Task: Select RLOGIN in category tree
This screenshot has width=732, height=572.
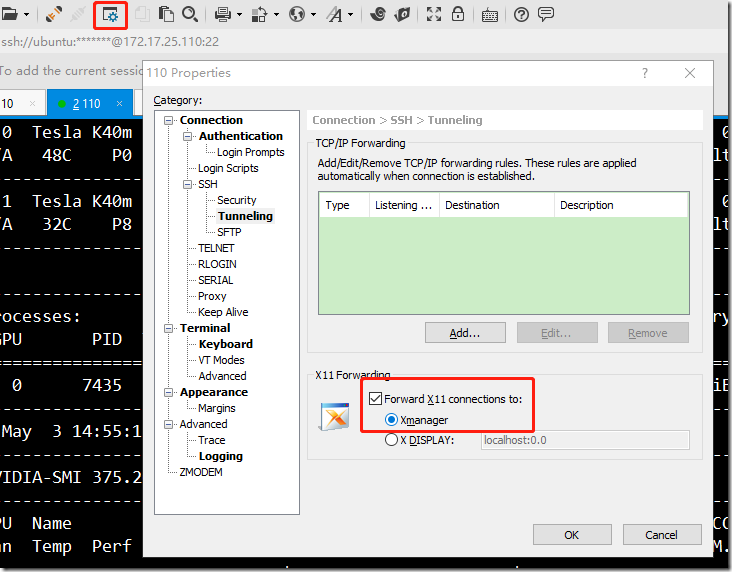Action: [217, 264]
